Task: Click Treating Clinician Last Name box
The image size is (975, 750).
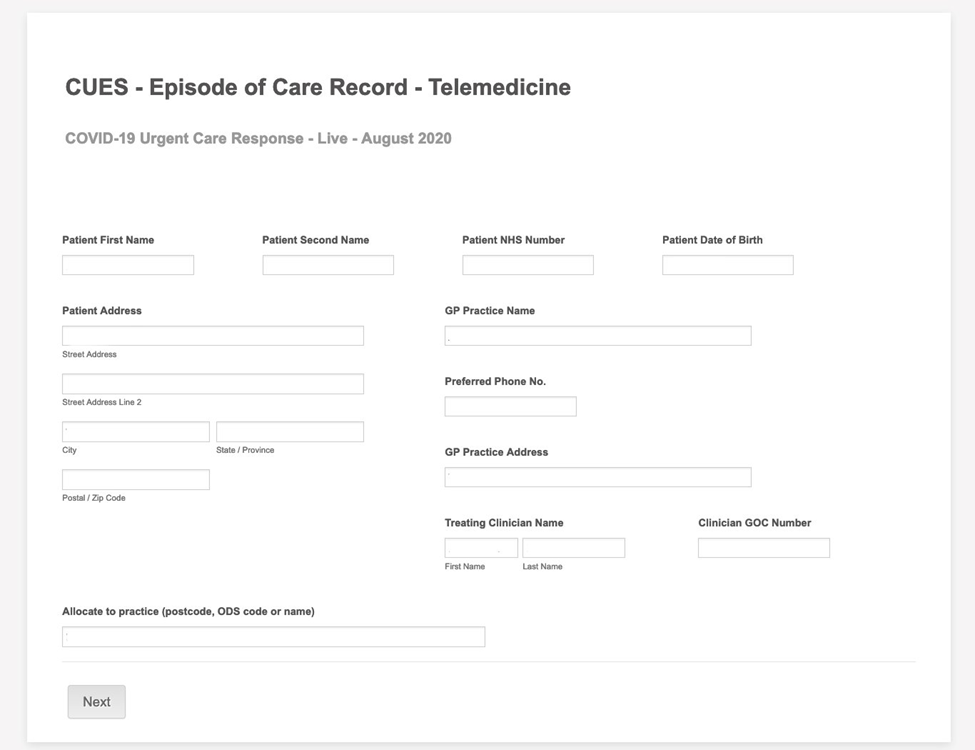Action: [x=573, y=548]
